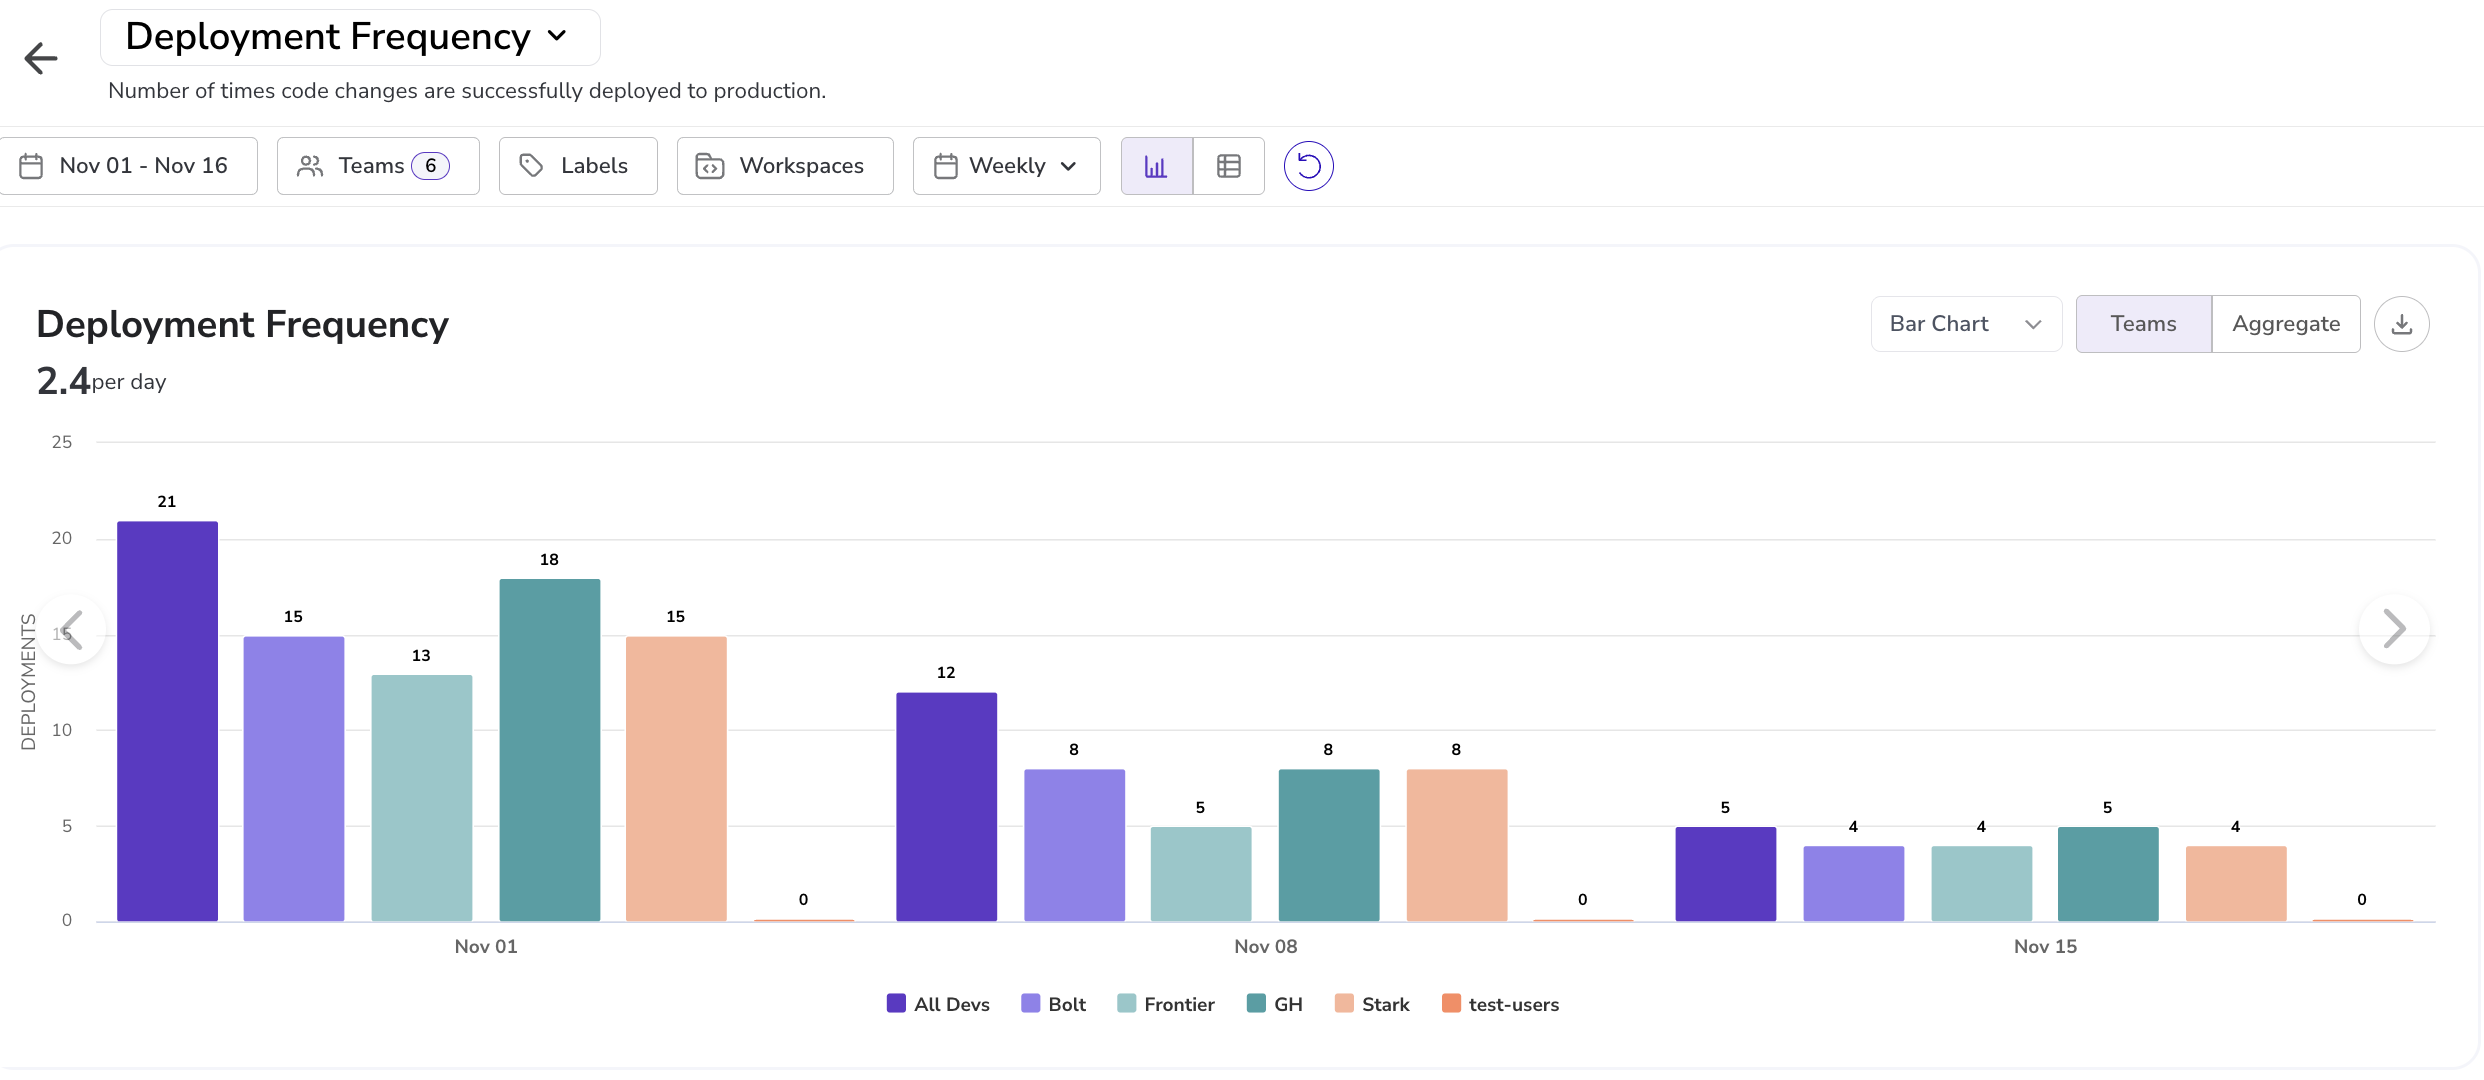This screenshot has width=2484, height=1080.
Task: Open the Bar Chart type dropdown
Action: [x=1965, y=324]
